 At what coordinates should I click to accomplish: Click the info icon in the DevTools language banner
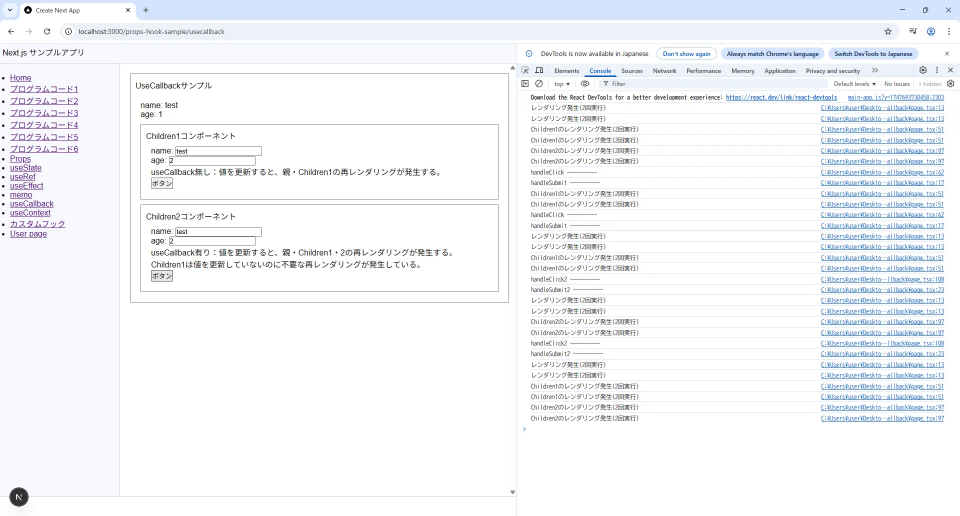(x=530, y=54)
